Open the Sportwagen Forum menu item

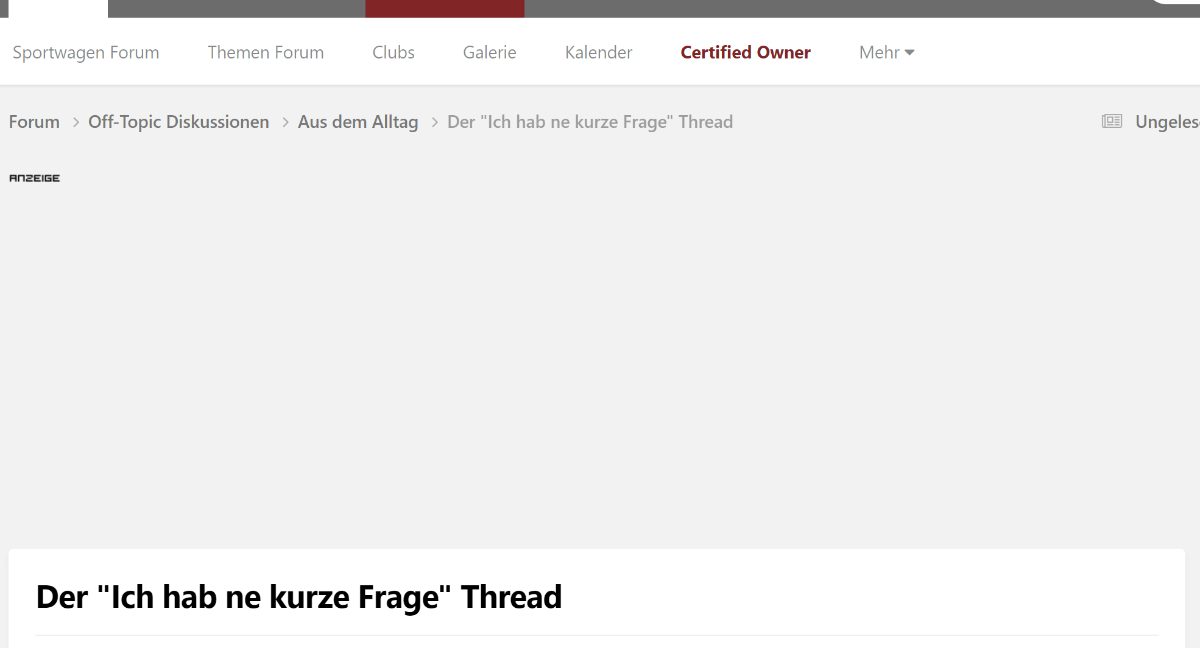tap(86, 53)
